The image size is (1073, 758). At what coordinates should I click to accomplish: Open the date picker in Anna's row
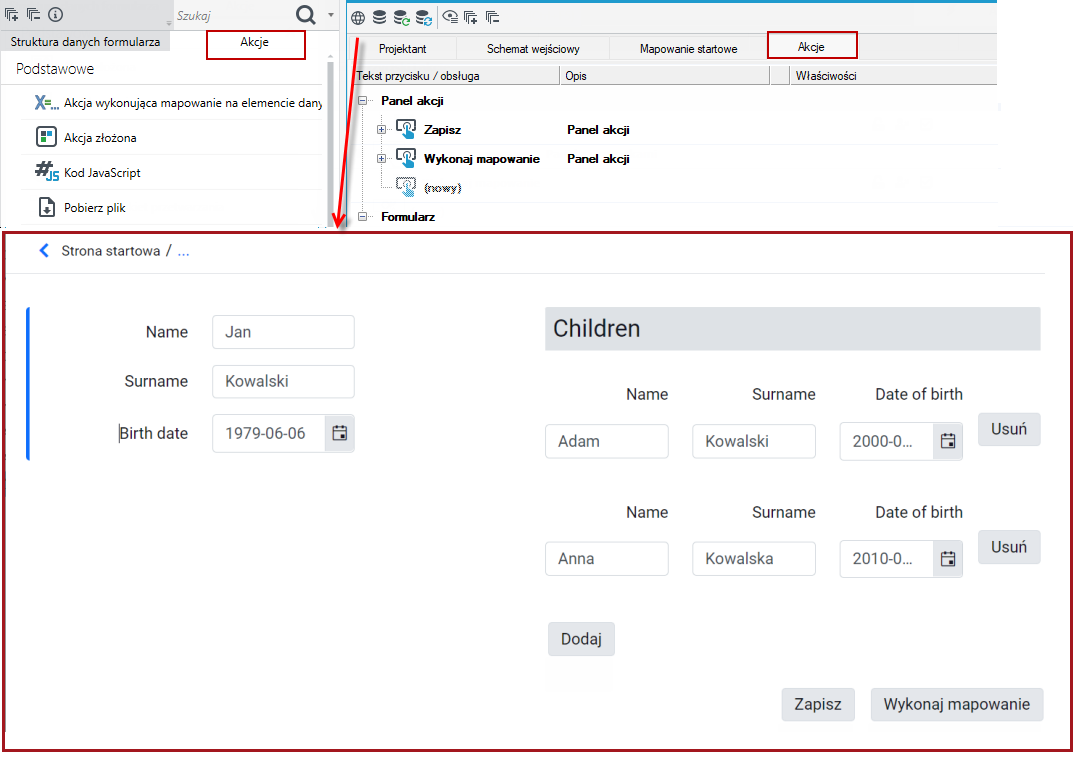pos(948,559)
